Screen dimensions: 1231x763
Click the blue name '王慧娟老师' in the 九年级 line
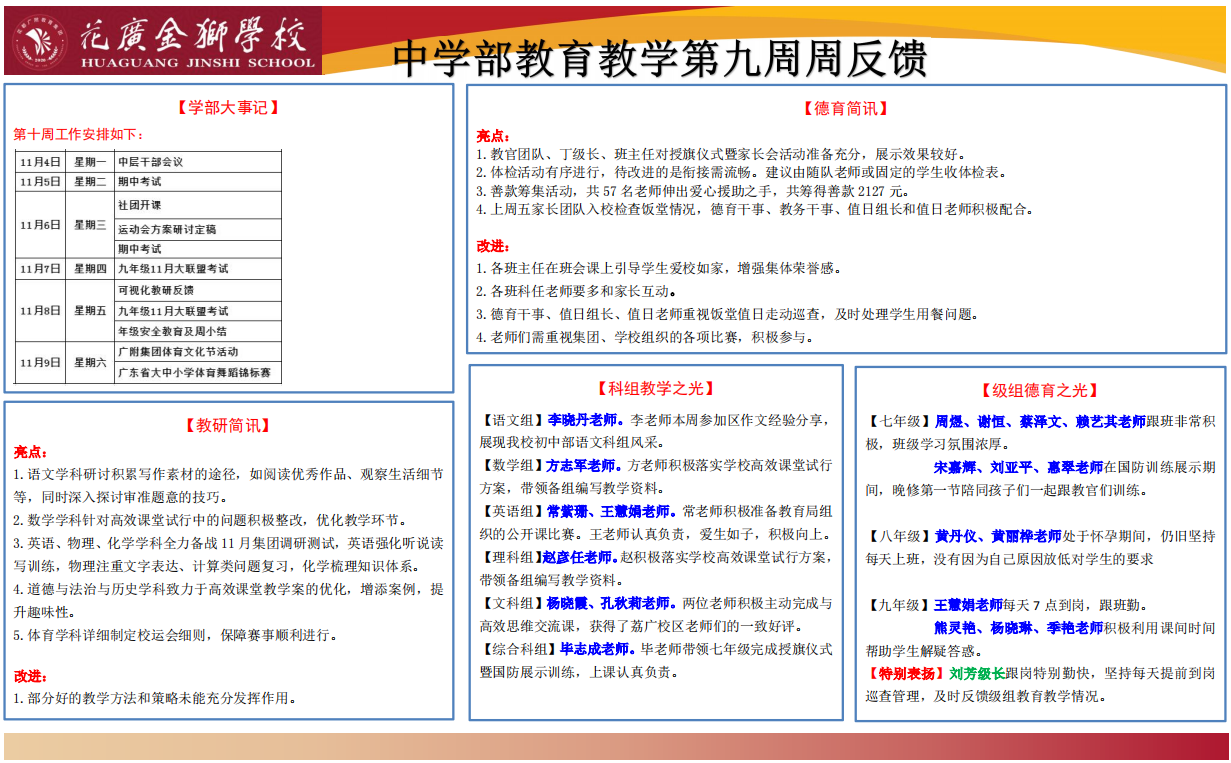pos(968,605)
